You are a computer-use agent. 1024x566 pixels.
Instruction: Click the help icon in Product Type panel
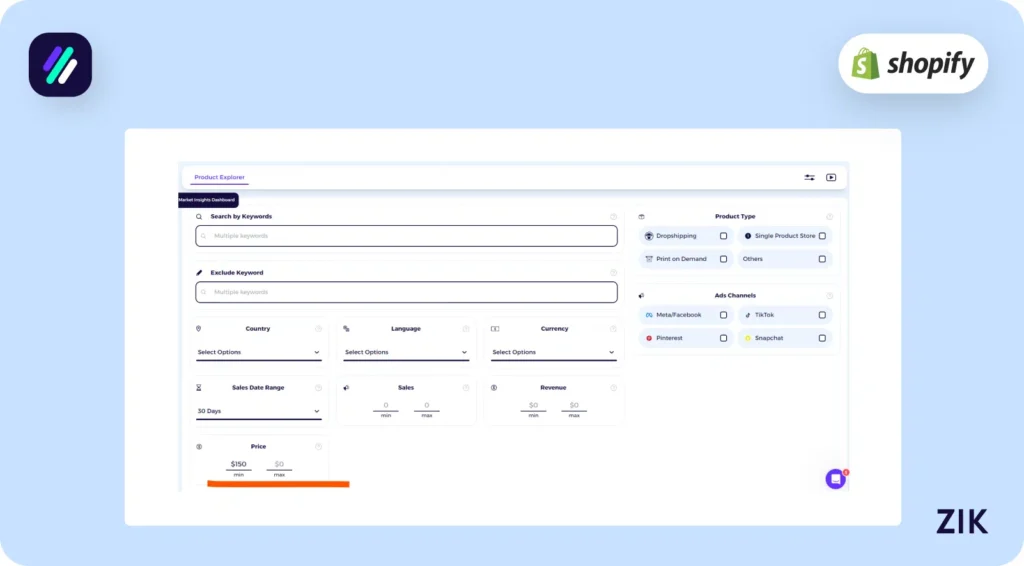tap(829, 217)
